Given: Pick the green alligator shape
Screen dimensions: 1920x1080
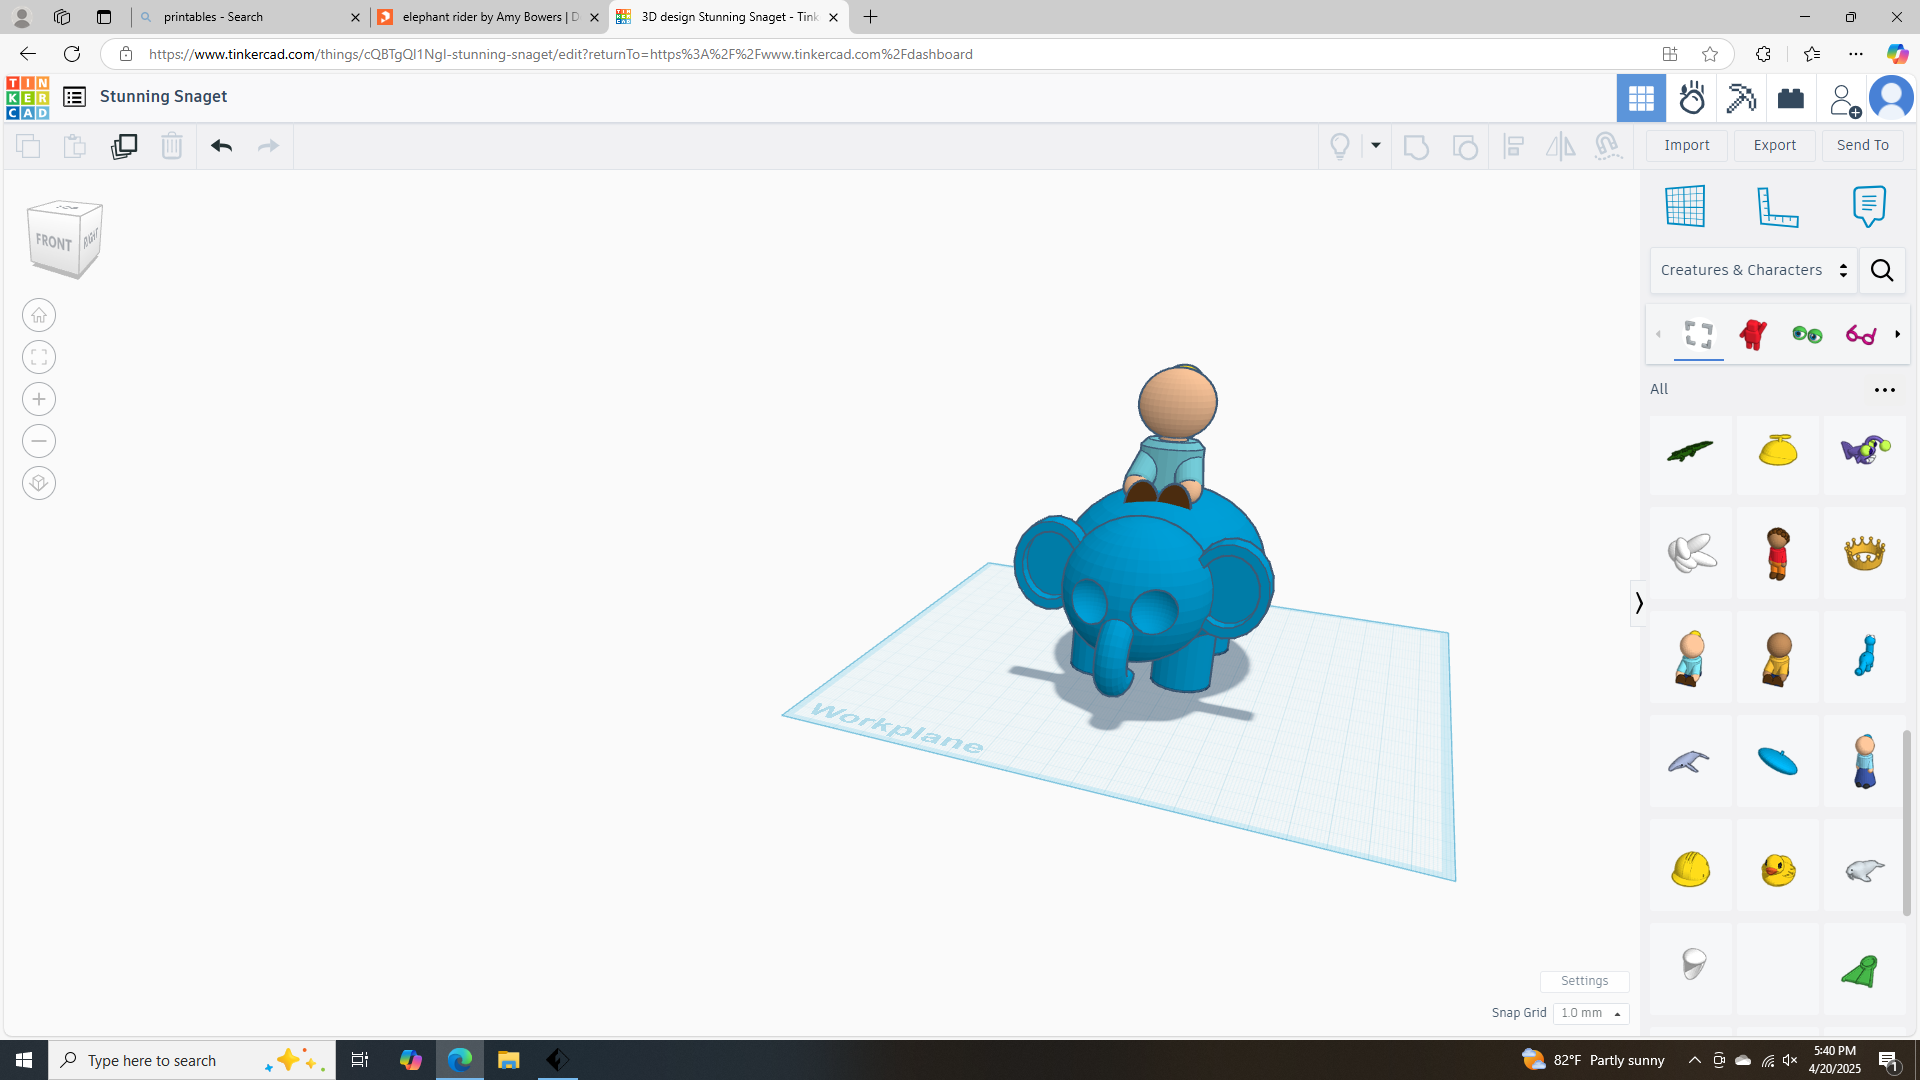Looking at the screenshot, I should point(1690,451).
